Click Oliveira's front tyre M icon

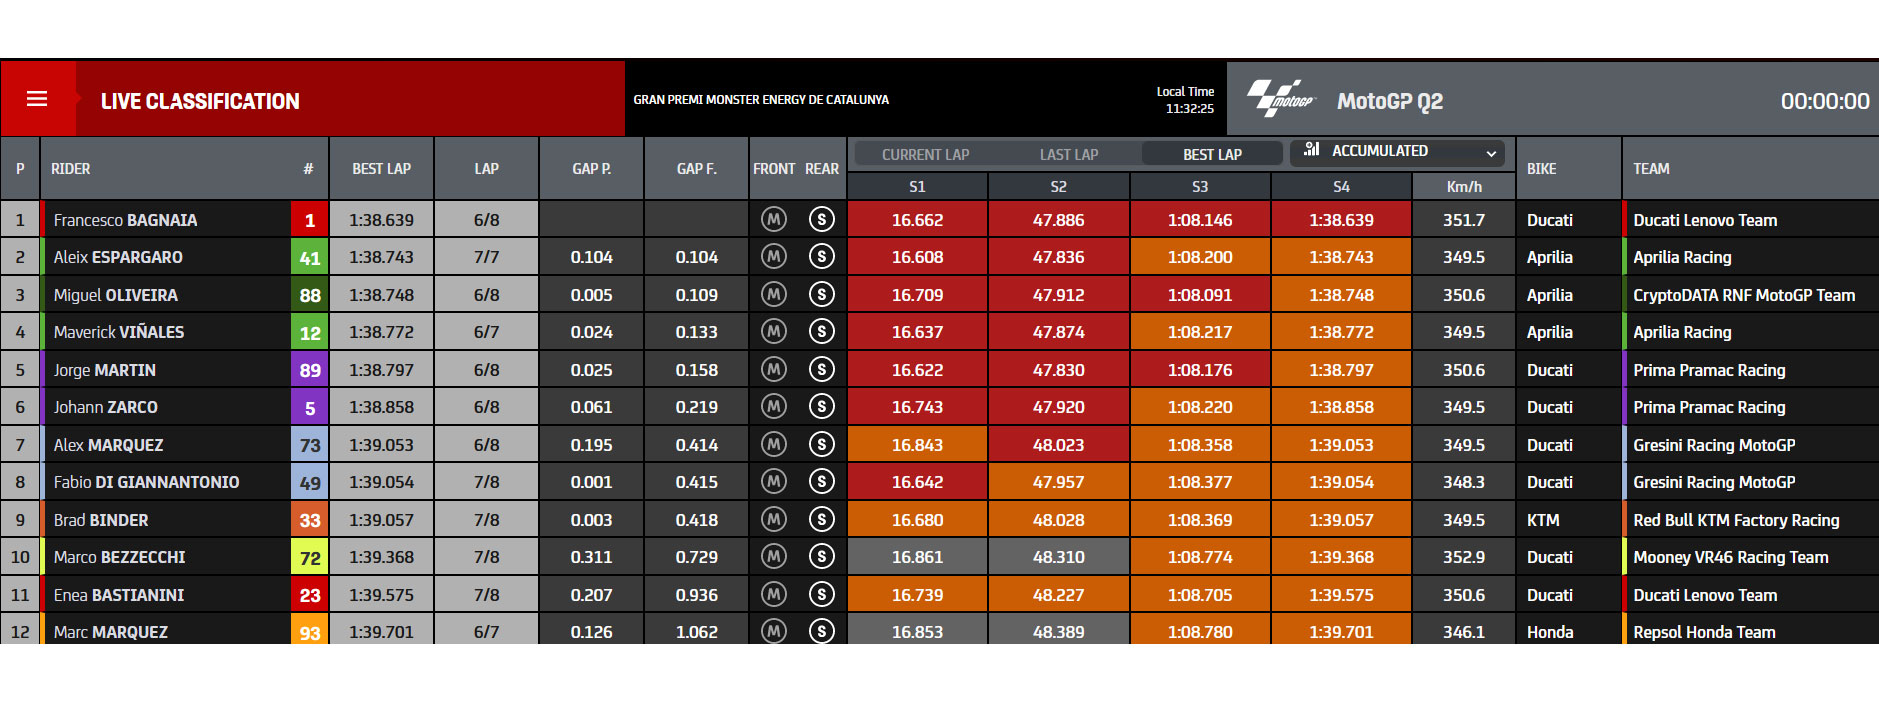click(774, 294)
